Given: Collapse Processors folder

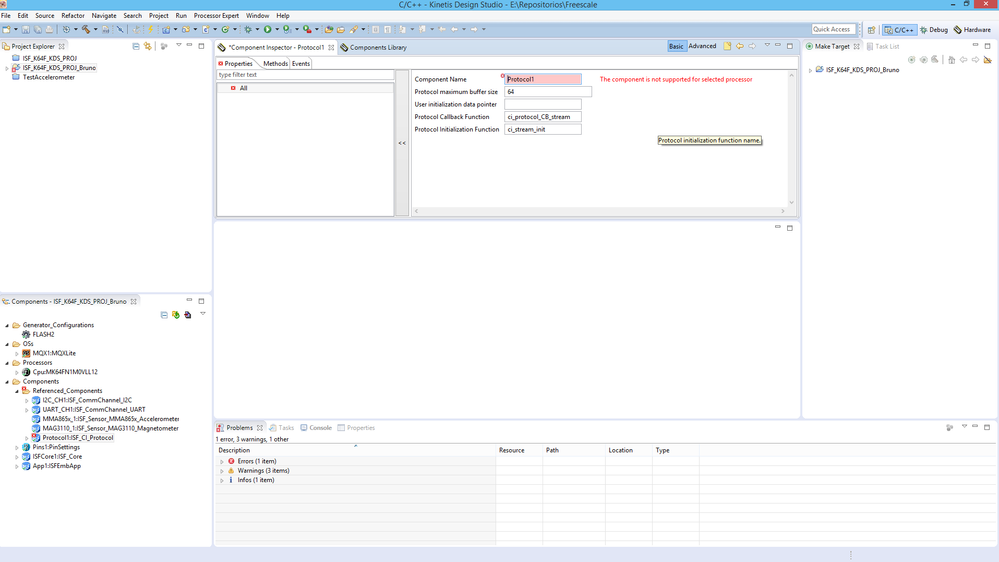Looking at the screenshot, I should click(x=7, y=363).
